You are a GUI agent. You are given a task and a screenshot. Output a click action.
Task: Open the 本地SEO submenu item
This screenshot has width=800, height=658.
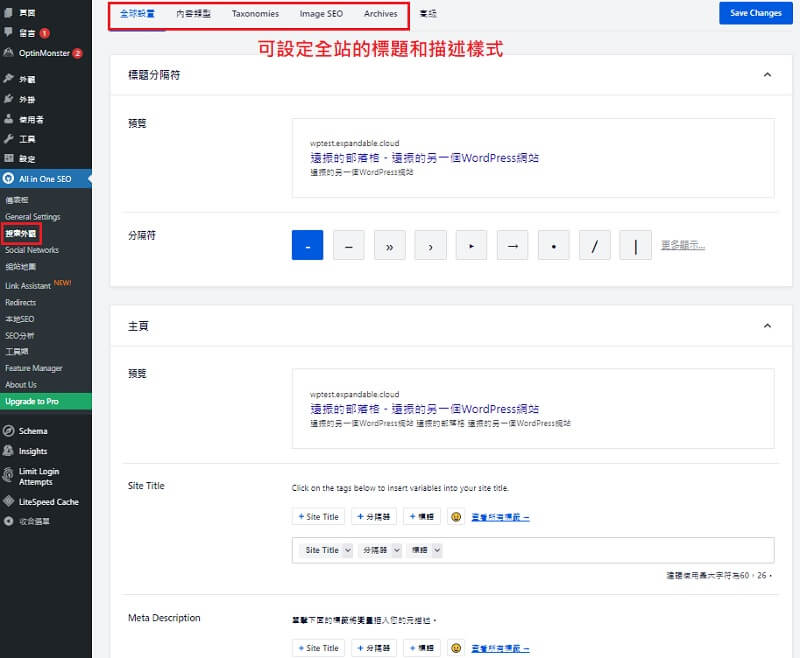20,319
